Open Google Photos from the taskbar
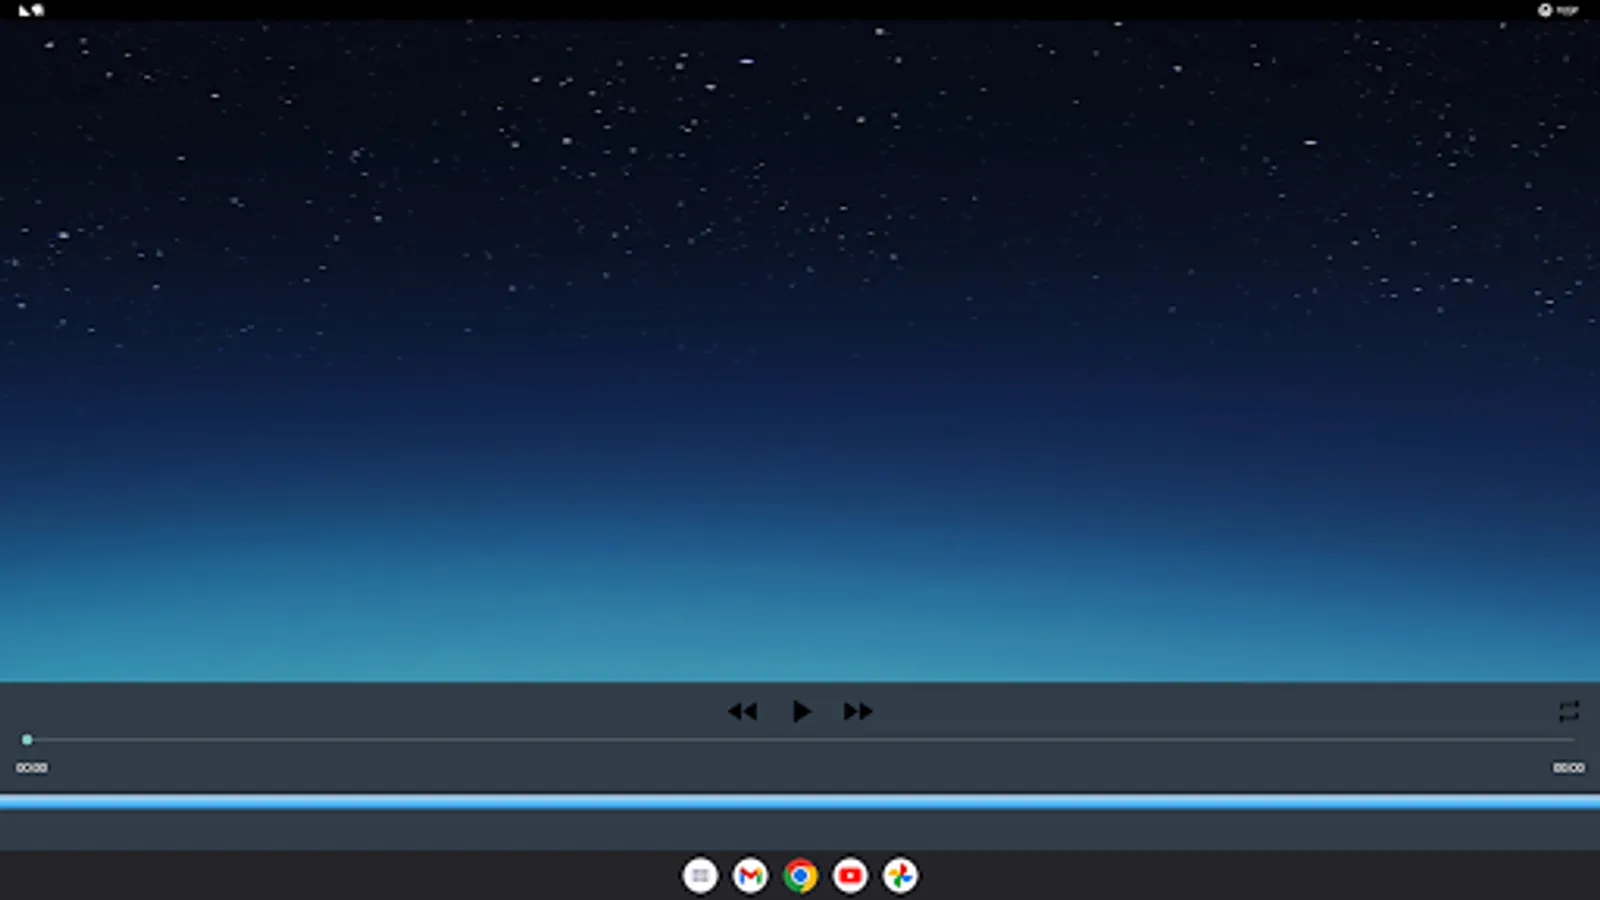Image resolution: width=1600 pixels, height=900 pixels. click(x=900, y=876)
